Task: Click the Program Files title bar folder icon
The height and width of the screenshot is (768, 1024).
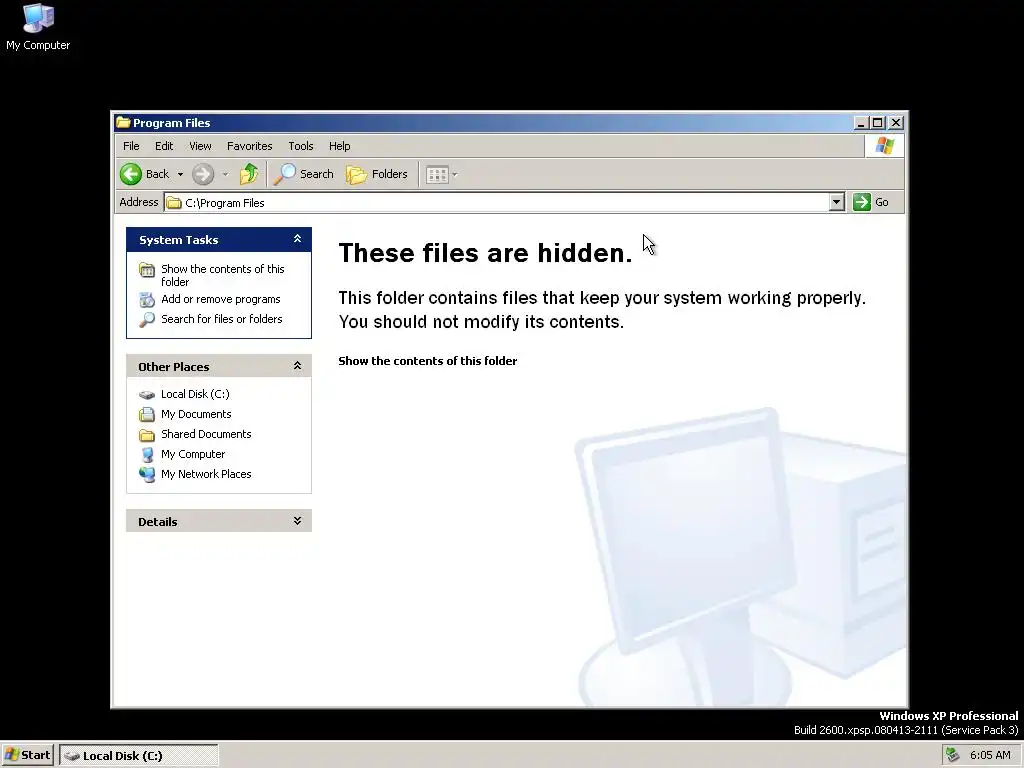Action: click(x=123, y=122)
